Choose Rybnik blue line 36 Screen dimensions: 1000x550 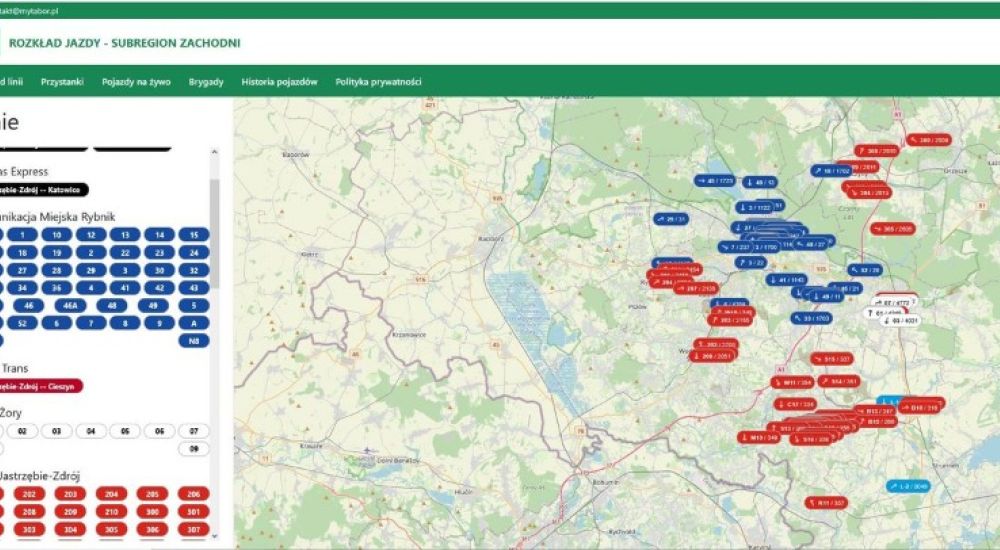coord(57,288)
